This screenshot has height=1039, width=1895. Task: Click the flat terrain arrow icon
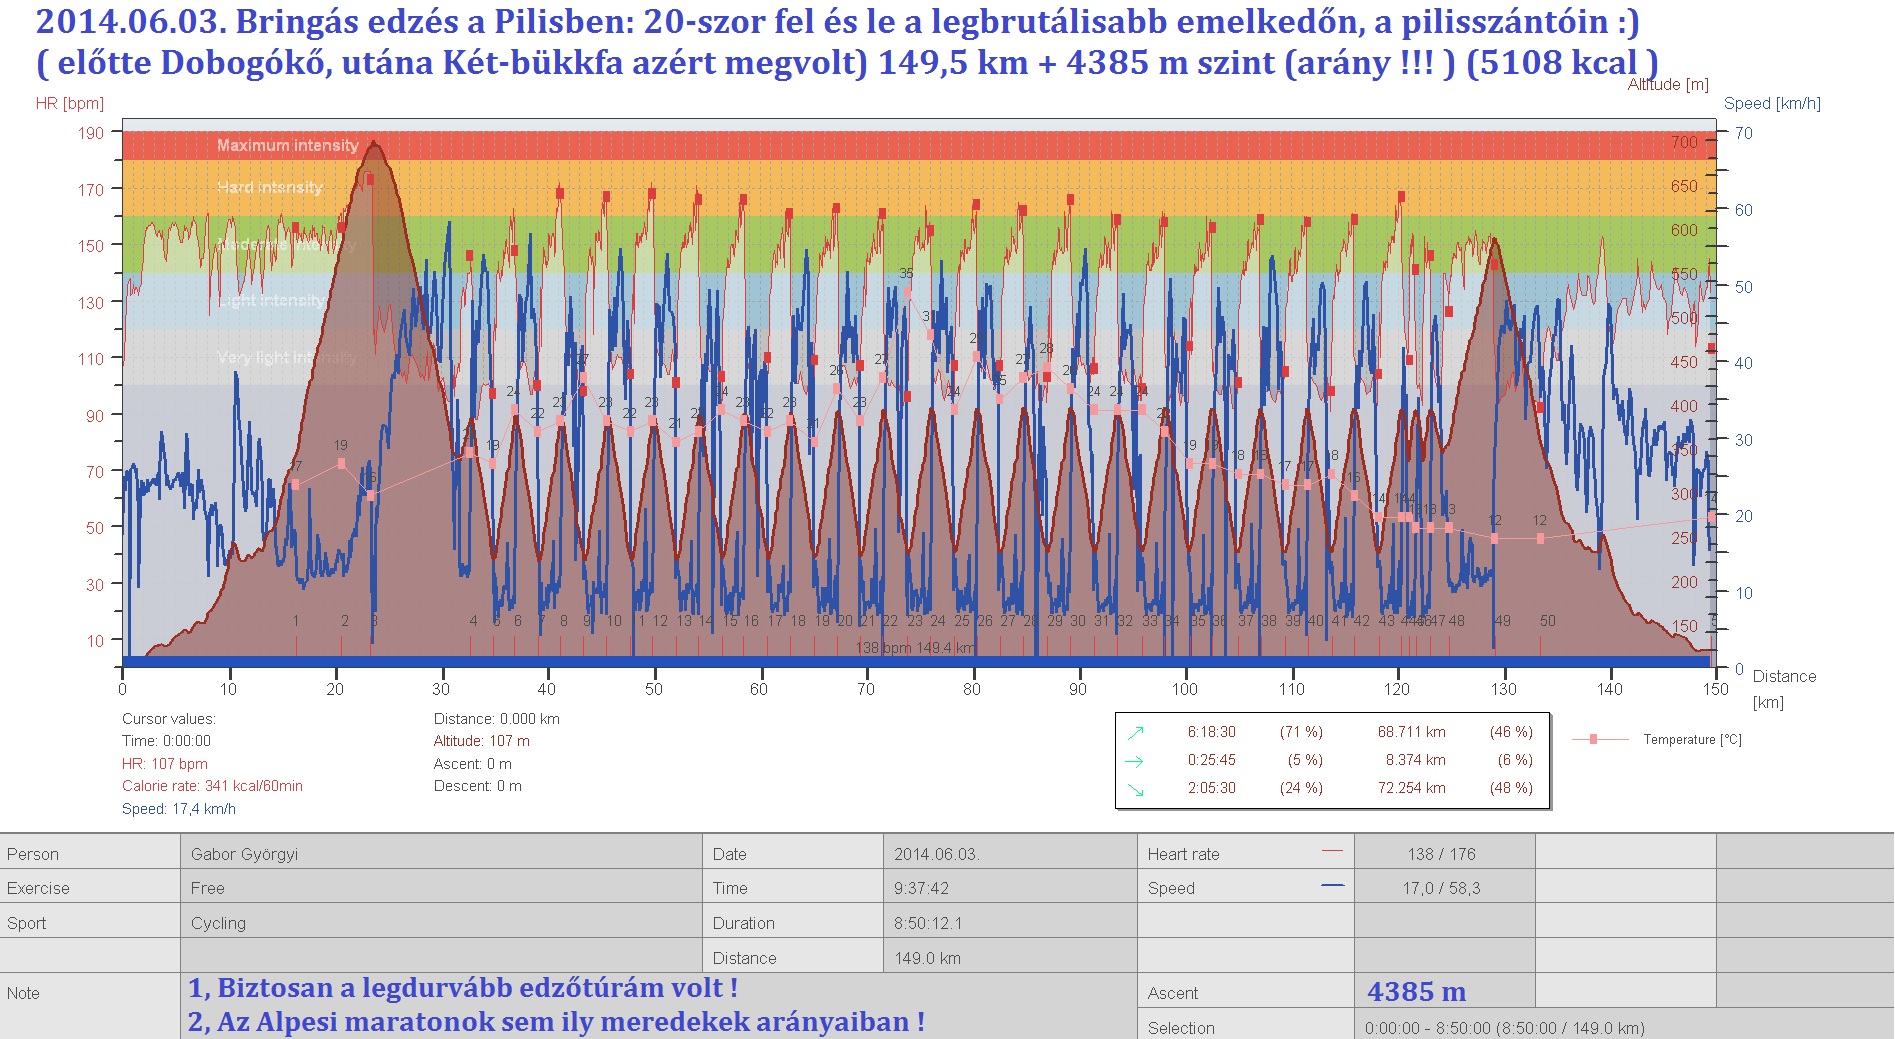[x=1135, y=761]
